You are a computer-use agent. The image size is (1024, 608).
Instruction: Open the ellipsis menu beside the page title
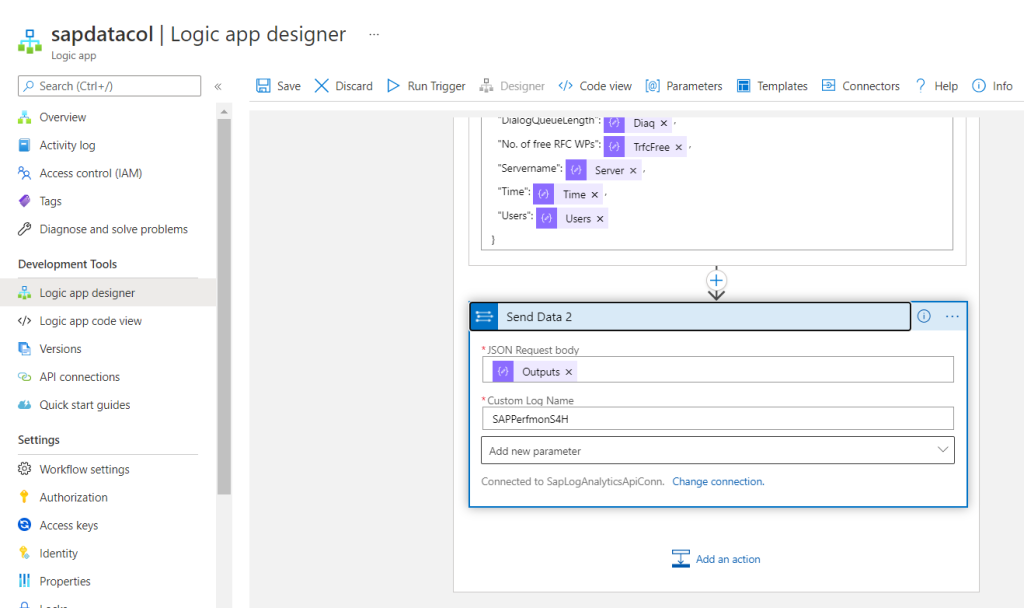[374, 34]
